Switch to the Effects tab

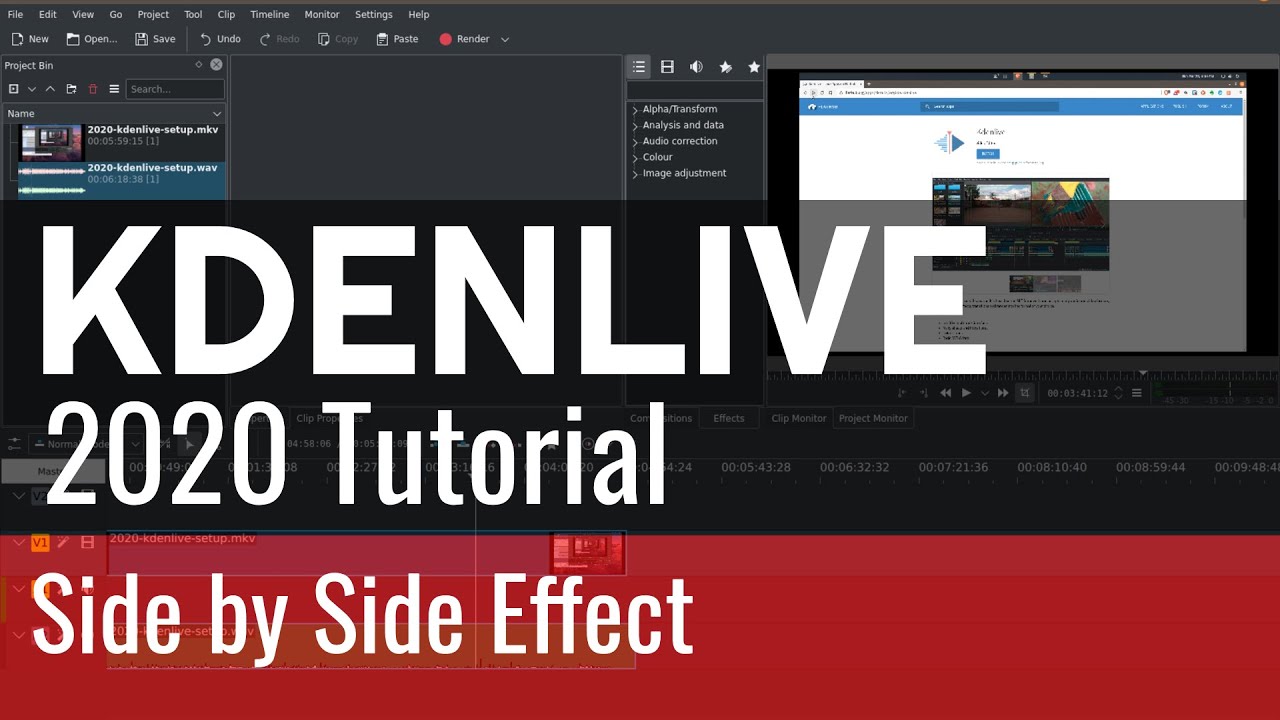click(x=729, y=418)
